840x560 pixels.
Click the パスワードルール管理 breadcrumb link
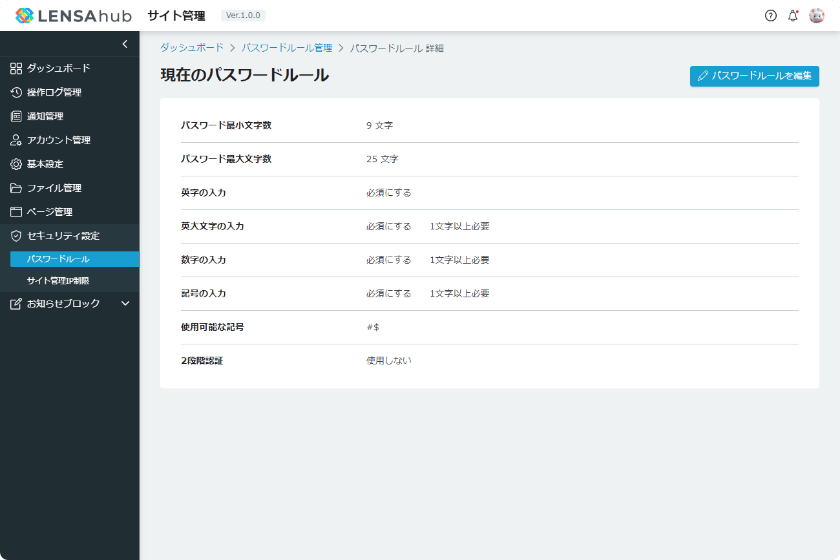[x=287, y=48]
